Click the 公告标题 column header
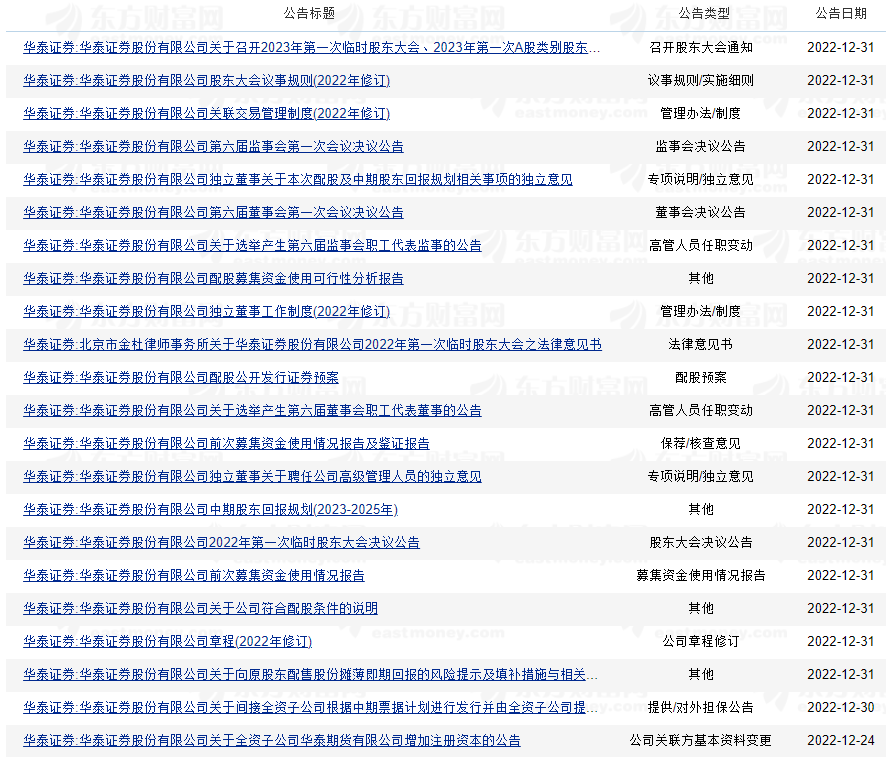This screenshot has width=890, height=757. click(309, 14)
